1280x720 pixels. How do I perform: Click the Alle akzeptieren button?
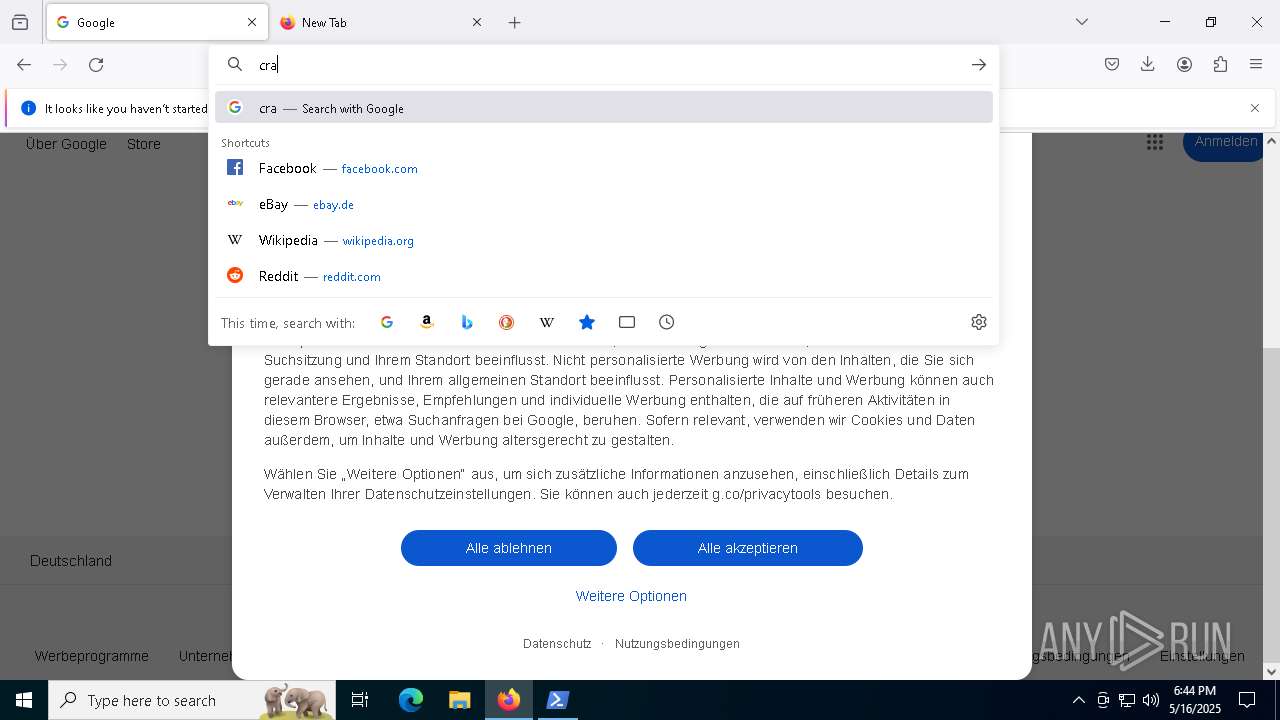748,548
